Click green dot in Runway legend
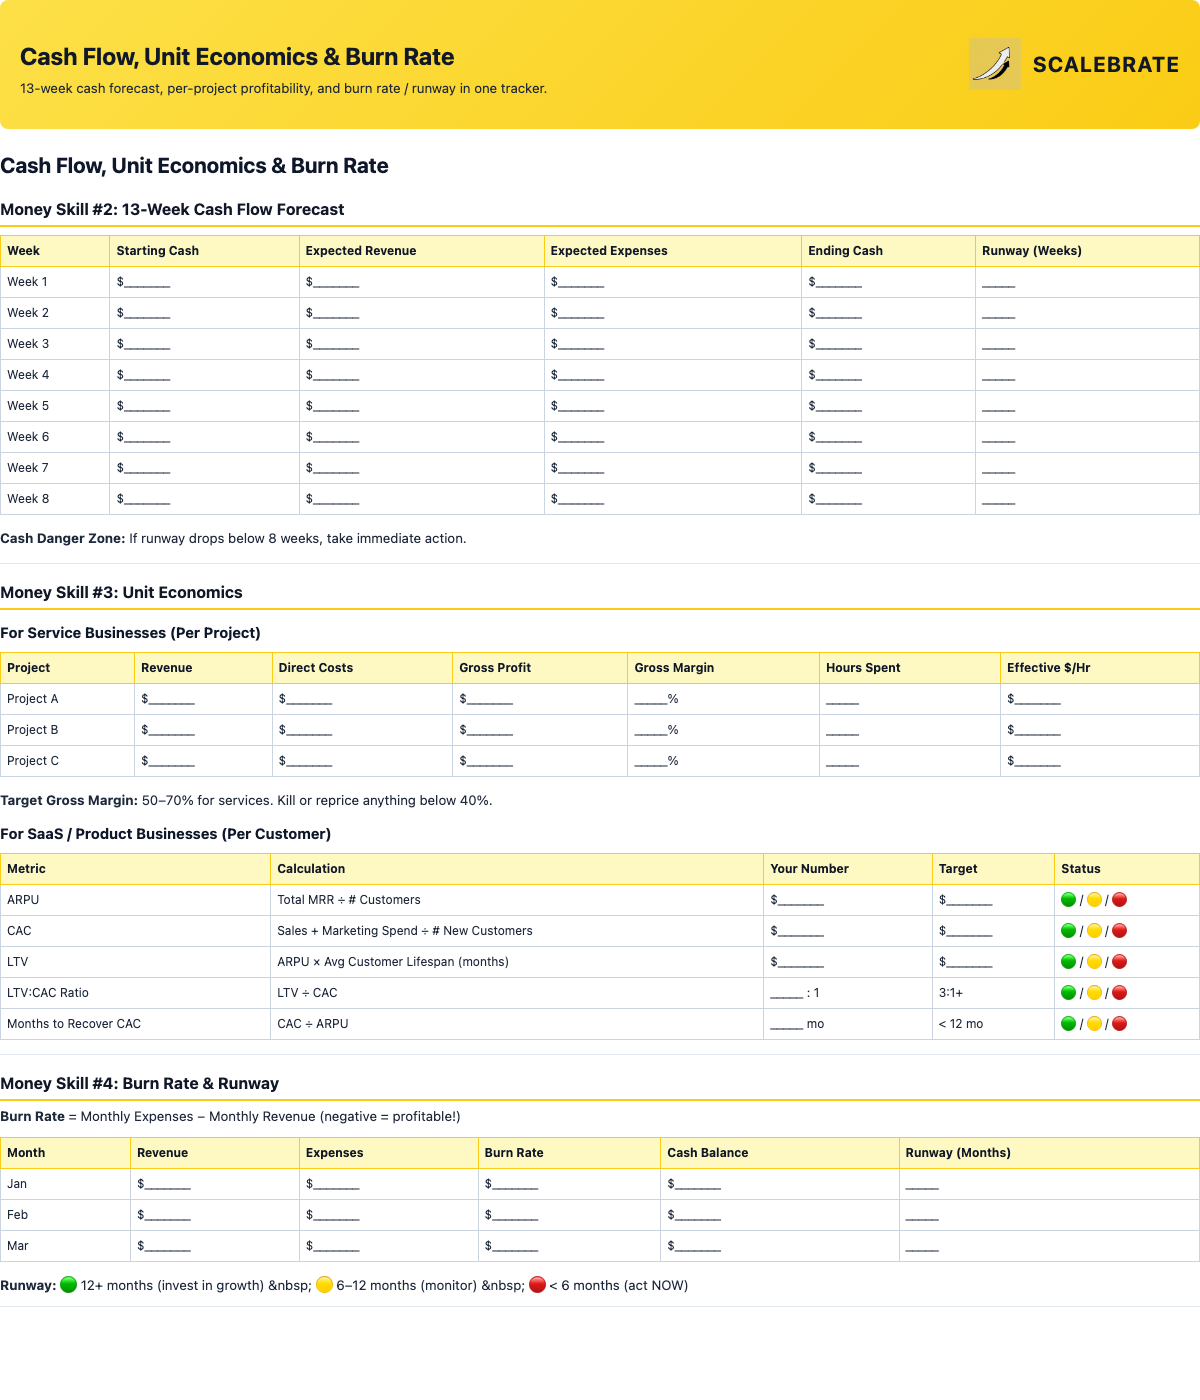 pos(69,1285)
